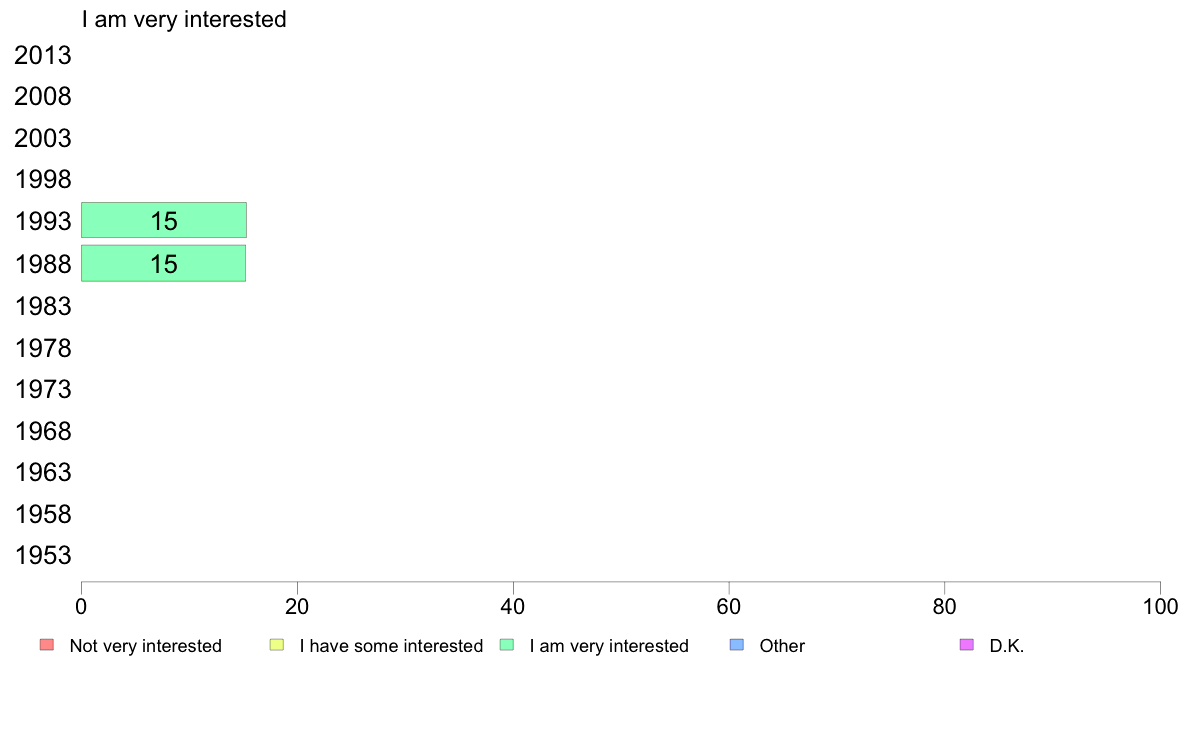Click the green I am very interested swatch

507,645
